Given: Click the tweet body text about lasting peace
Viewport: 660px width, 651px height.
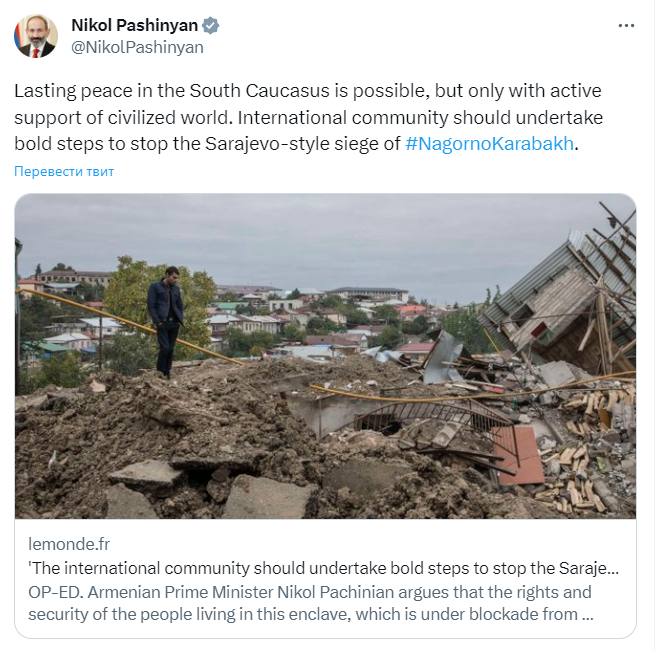Looking at the screenshot, I should pyautogui.click(x=309, y=117).
